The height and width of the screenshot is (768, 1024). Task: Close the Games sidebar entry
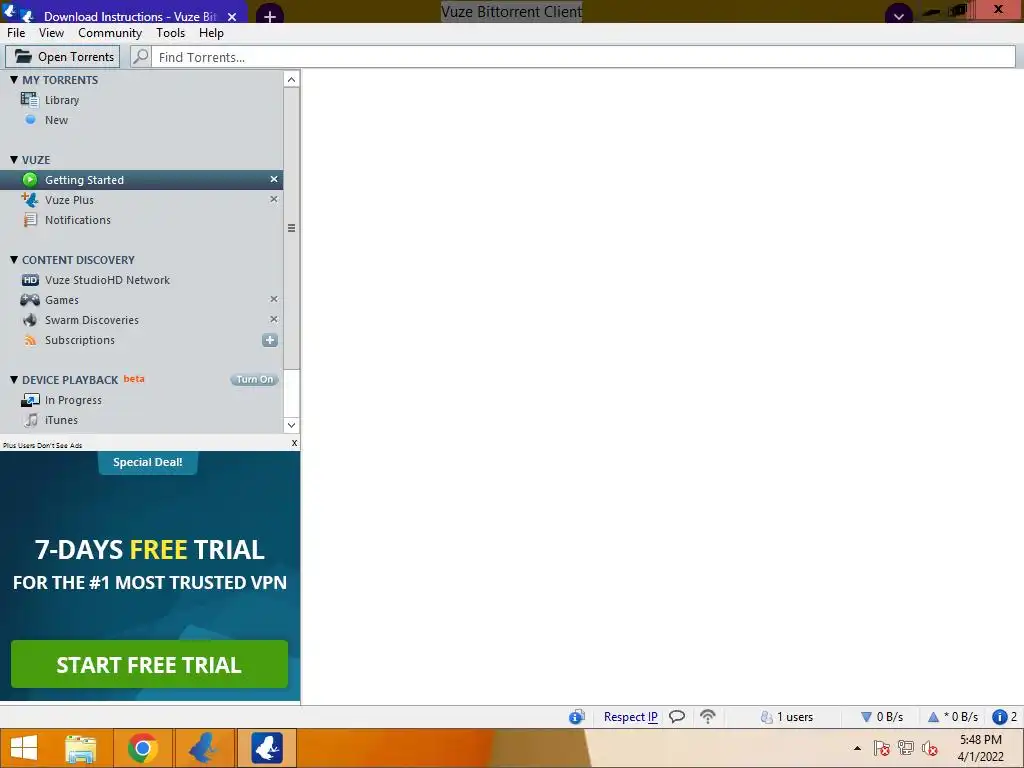[274, 299]
